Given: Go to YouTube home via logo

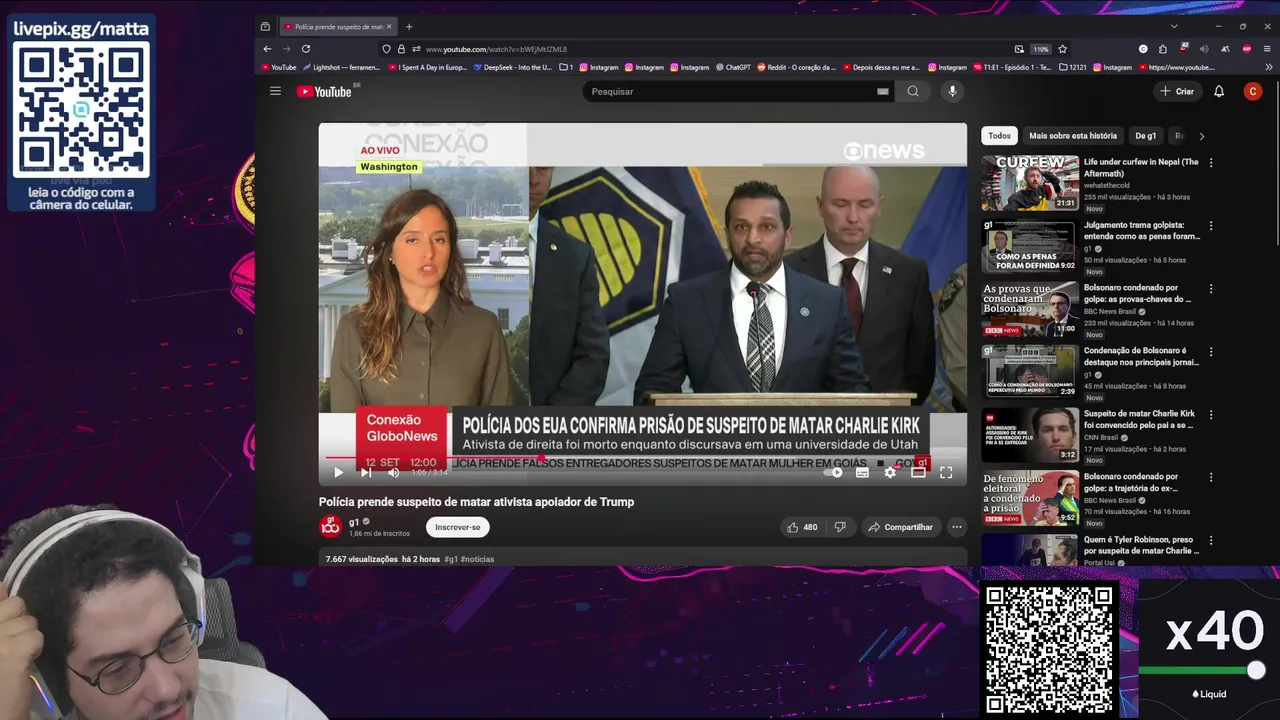Looking at the screenshot, I should [x=324, y=91].
